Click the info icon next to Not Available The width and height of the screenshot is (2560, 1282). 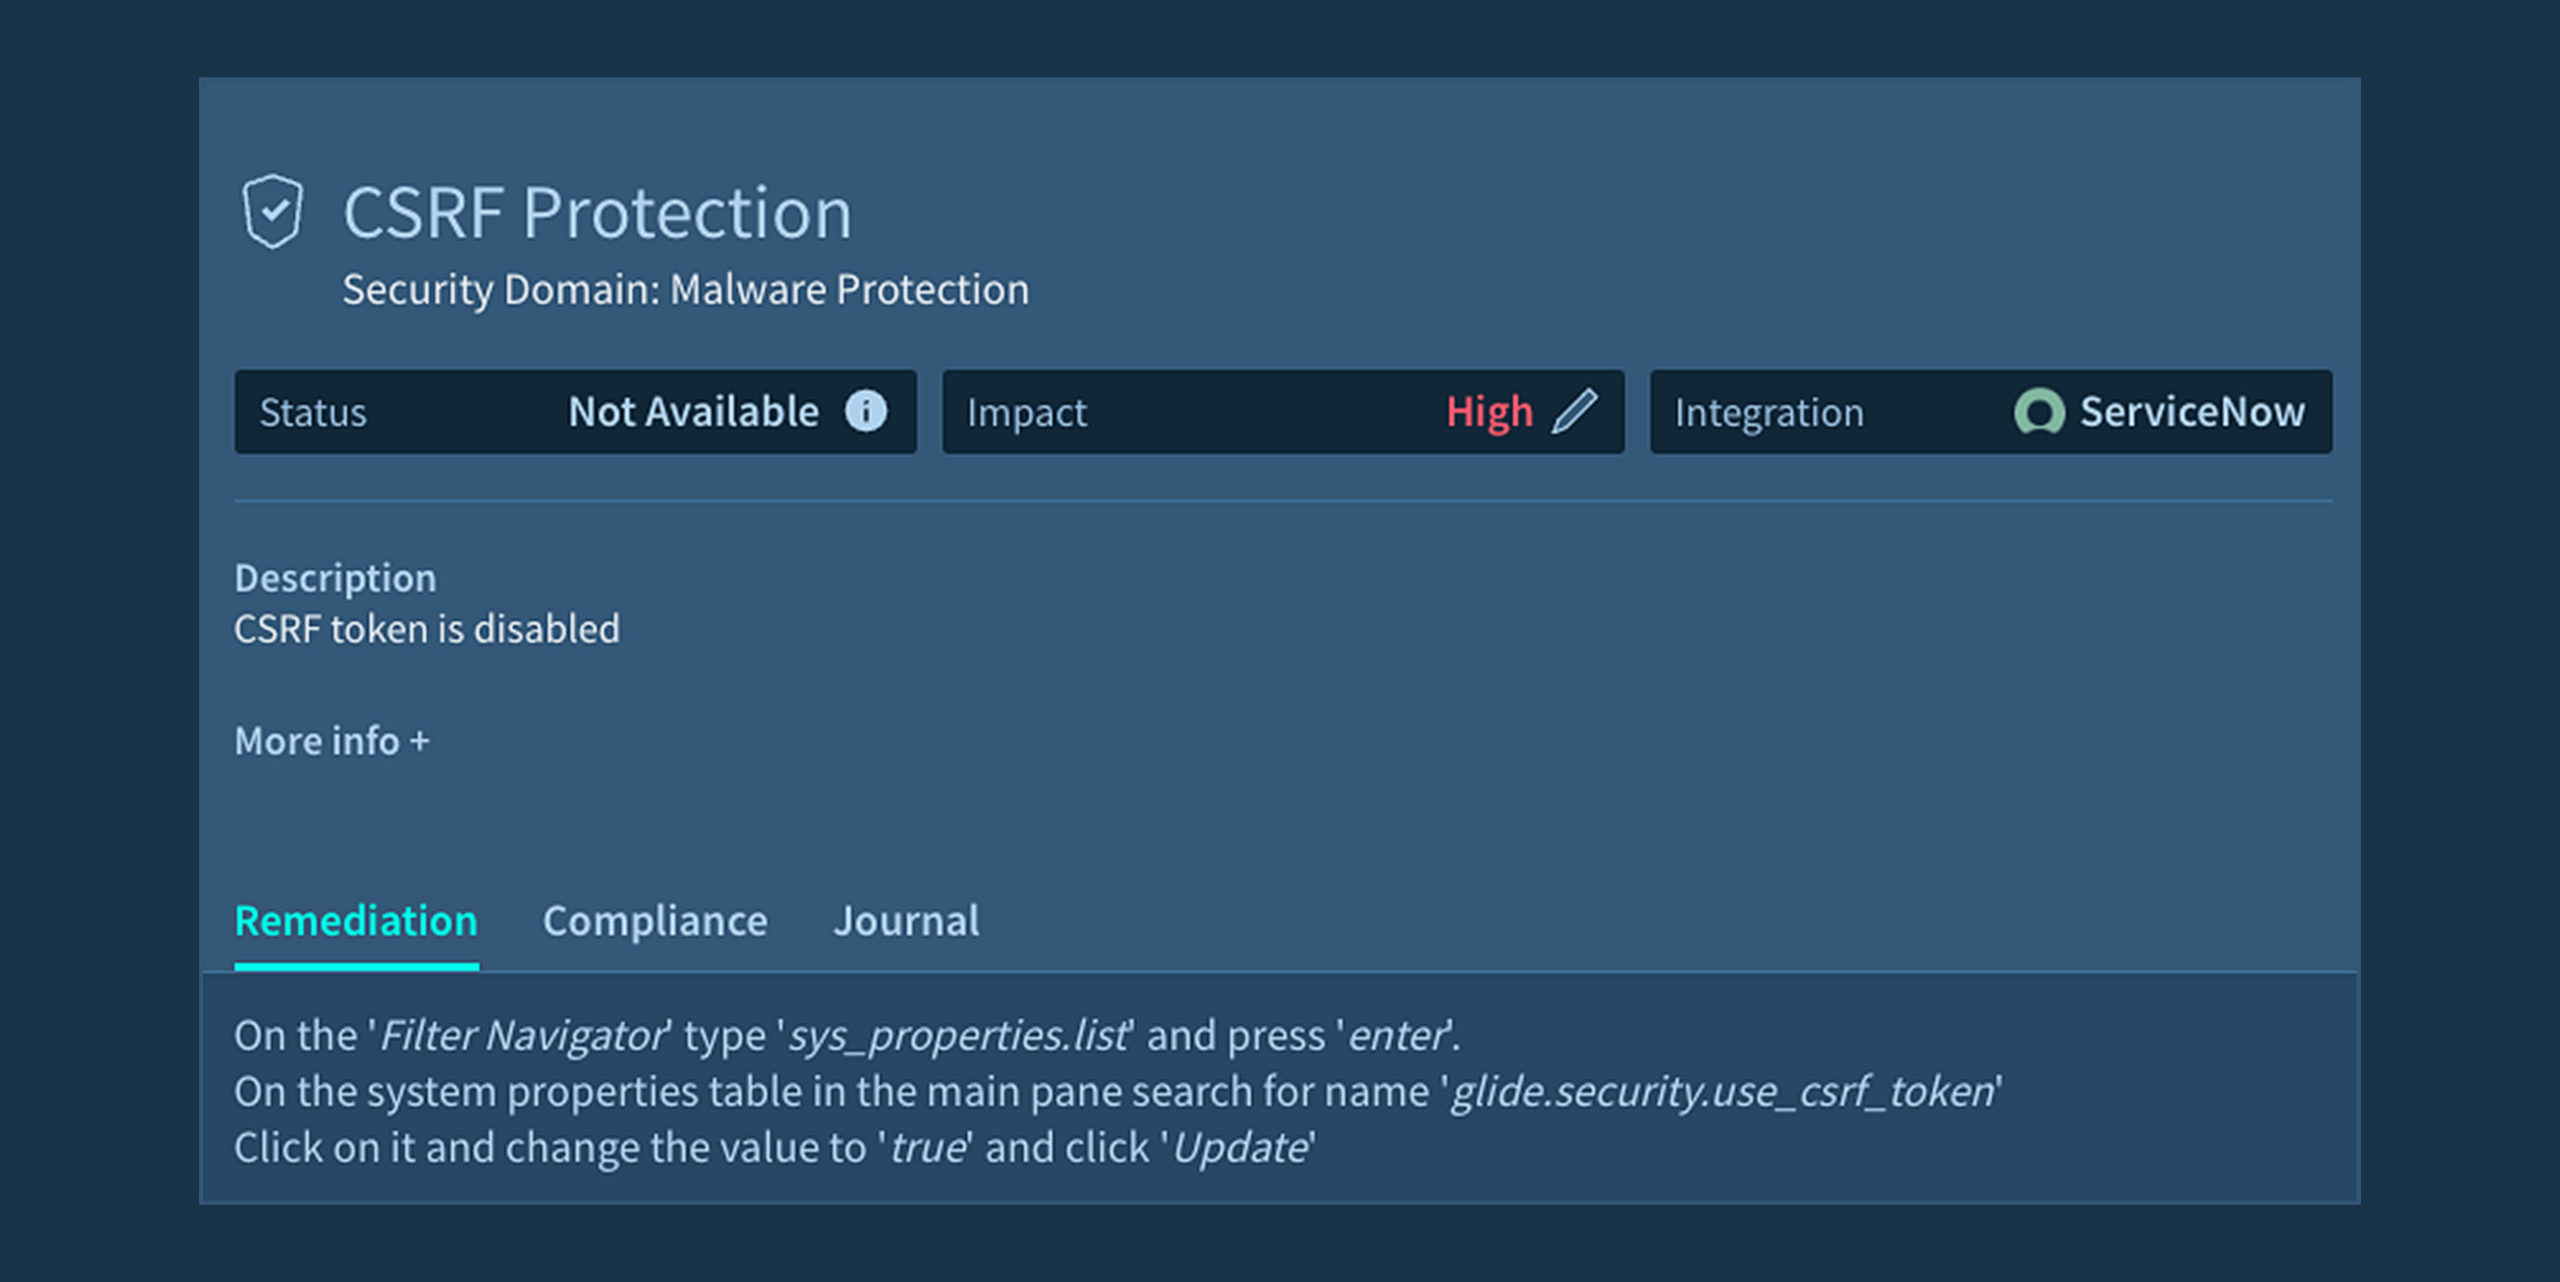click(866, 411)
